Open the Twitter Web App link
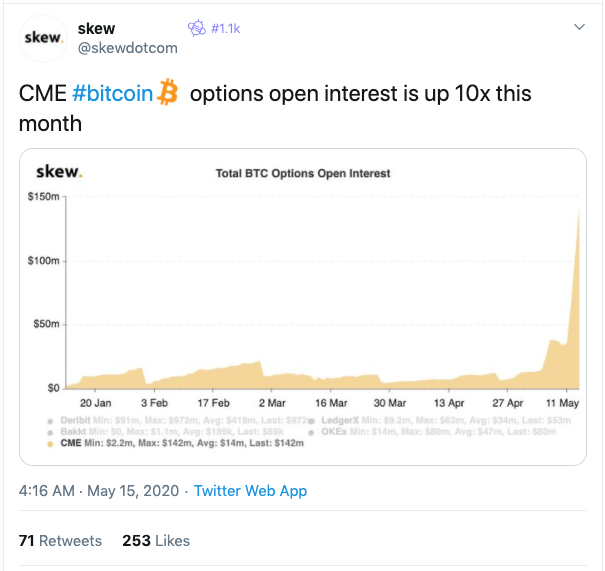This screenshot has width=605, height=571. pyautogui.click(x=250, y=491)
